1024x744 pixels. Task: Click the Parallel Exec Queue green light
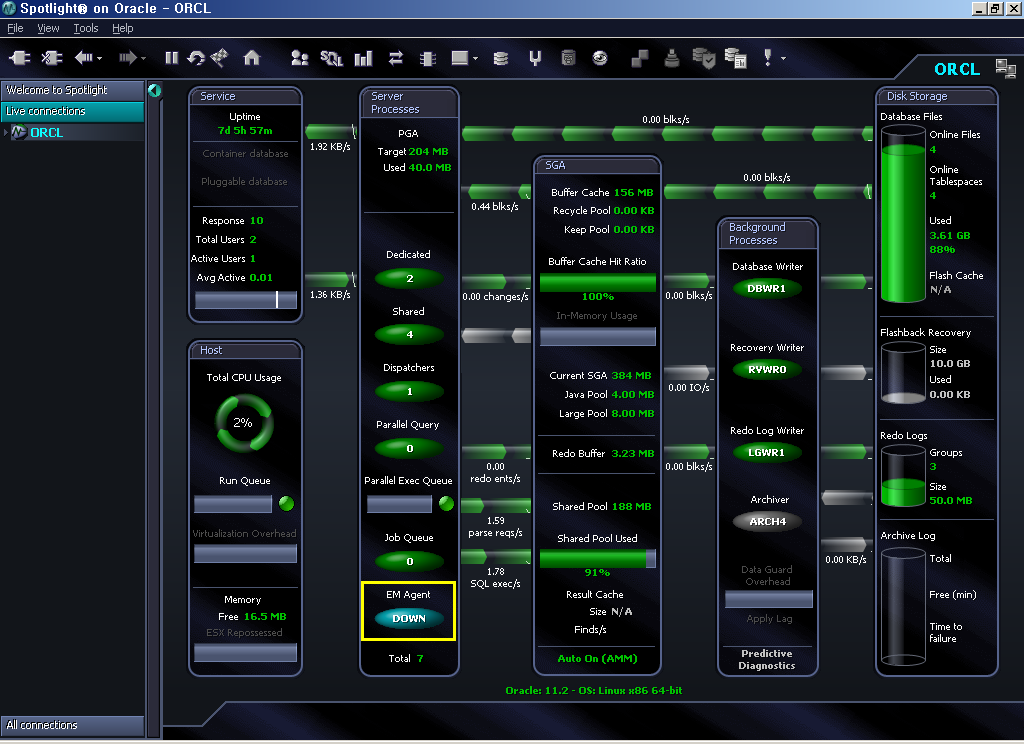(x=446, y=503)
